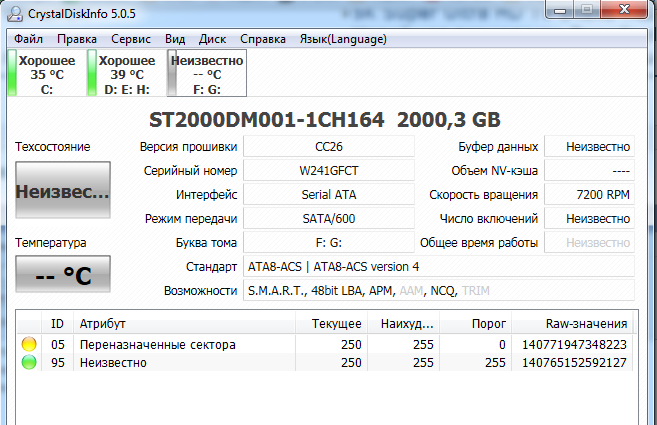Click the Raw-значения column header
Image resolution: width=657 pixels, height=425 pixels.
[572, 324]
